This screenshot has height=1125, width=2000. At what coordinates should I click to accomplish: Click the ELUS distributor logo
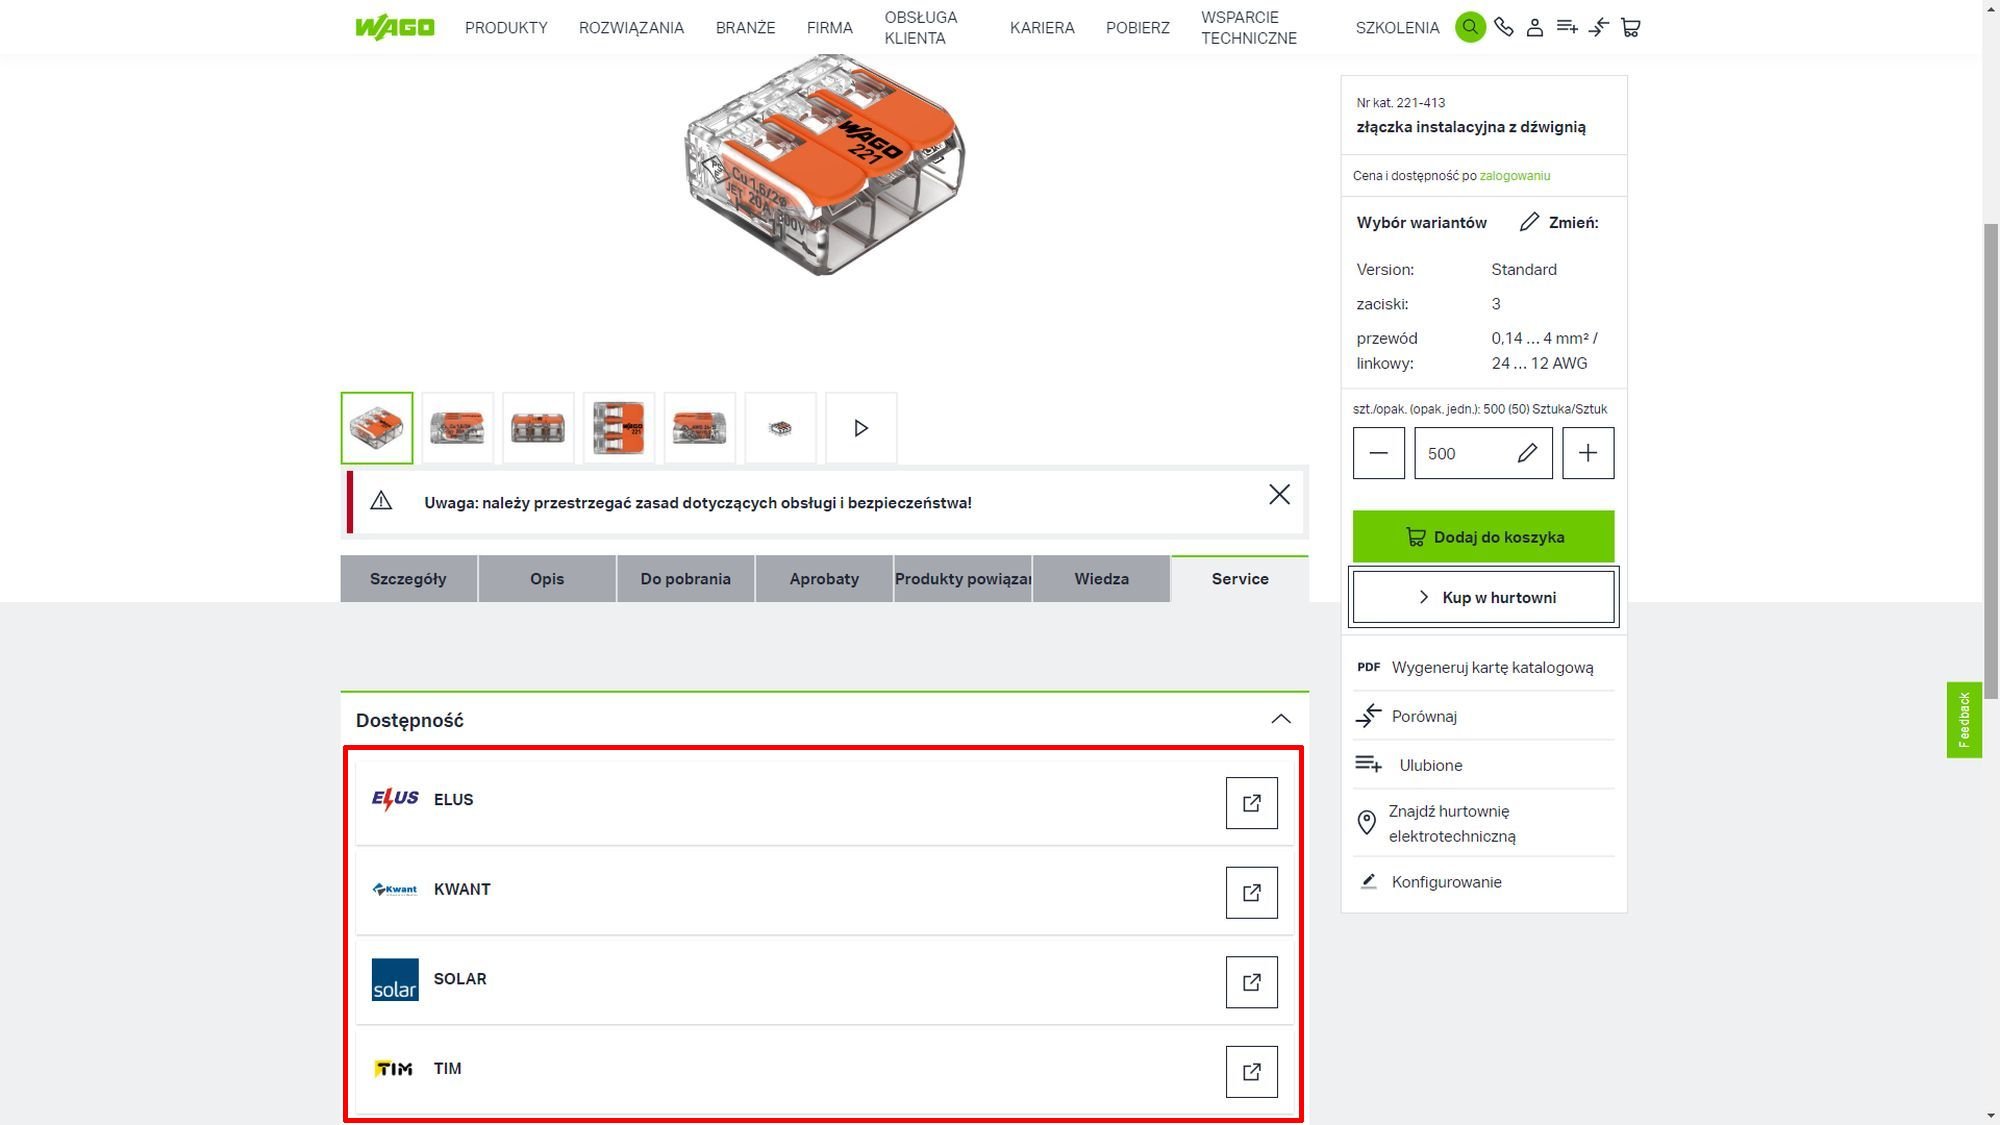pyautogui.click(x=395, y=799)
